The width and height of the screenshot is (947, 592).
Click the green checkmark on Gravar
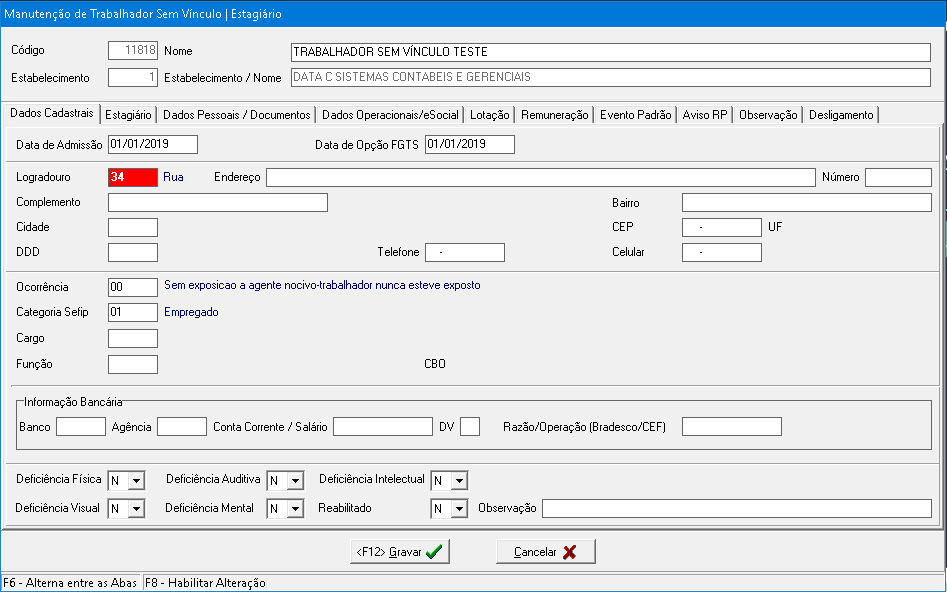click(434, 552)
